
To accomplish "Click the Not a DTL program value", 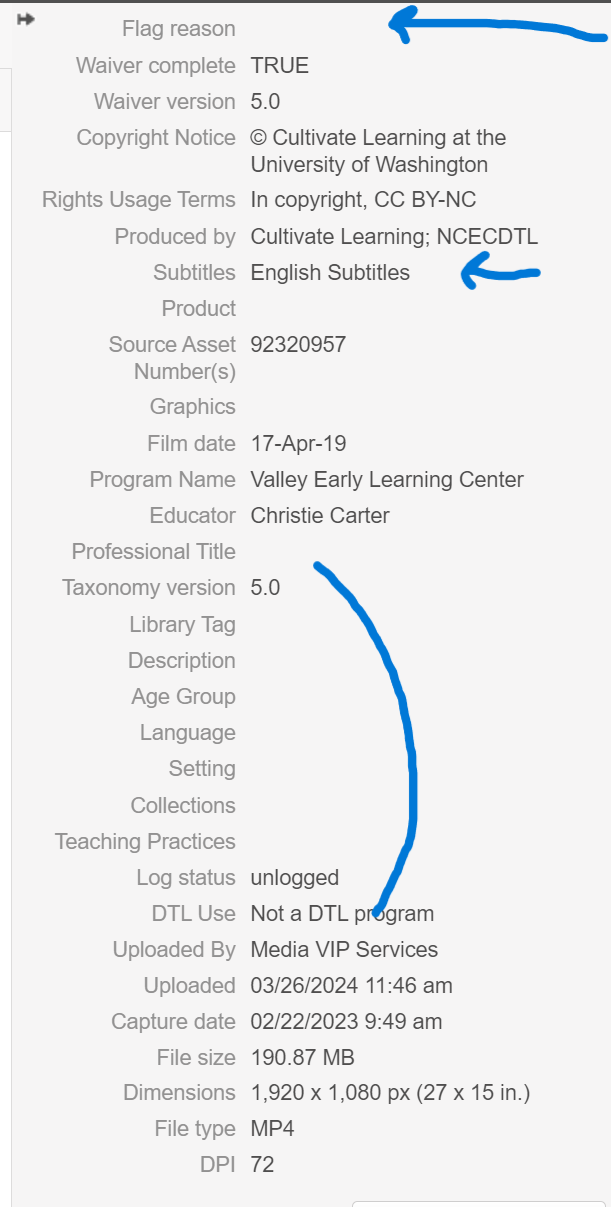I will click(x=342, y=914).
